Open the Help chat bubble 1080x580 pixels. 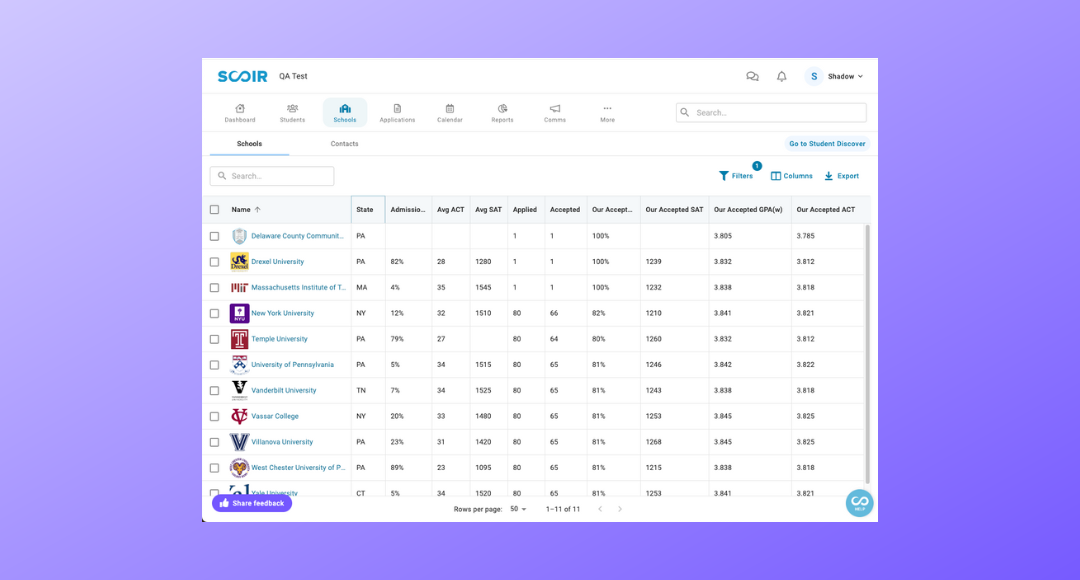860,502
